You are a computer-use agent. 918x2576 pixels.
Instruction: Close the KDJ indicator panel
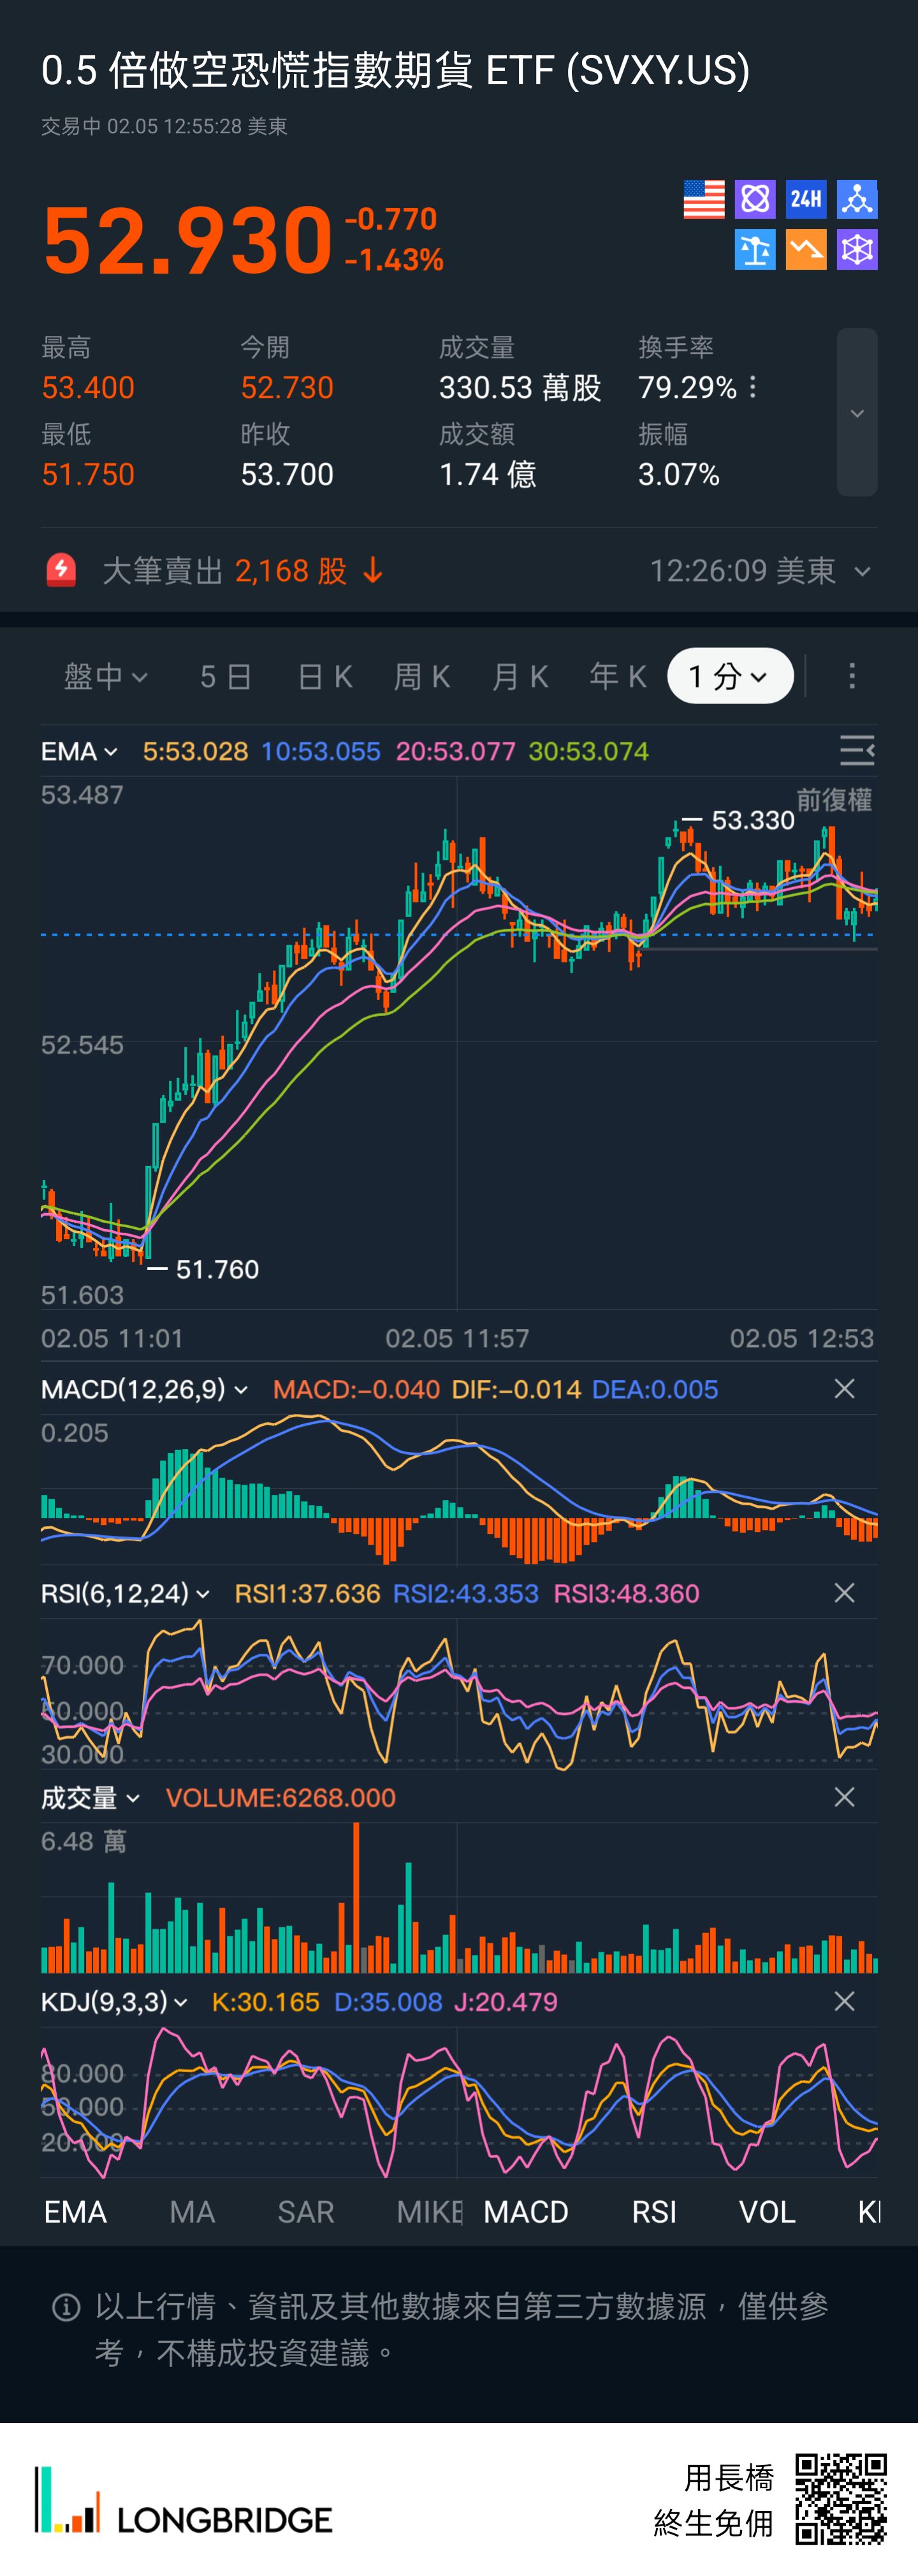point(844,2001)
